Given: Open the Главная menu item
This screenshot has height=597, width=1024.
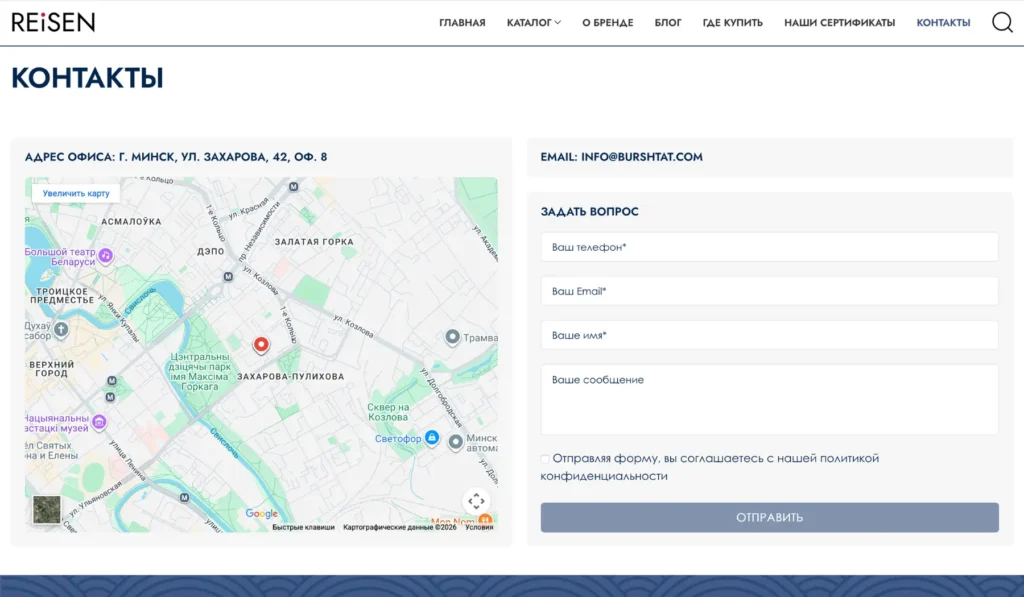Looking at the screenshot, I should click(462, 23).
